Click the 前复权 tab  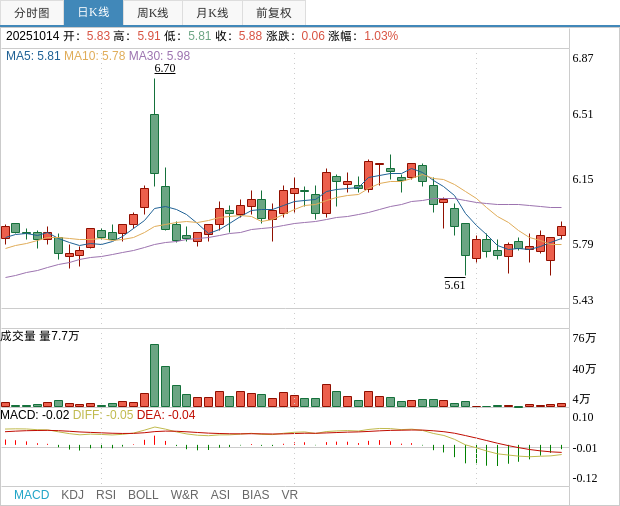pos(274,13)
